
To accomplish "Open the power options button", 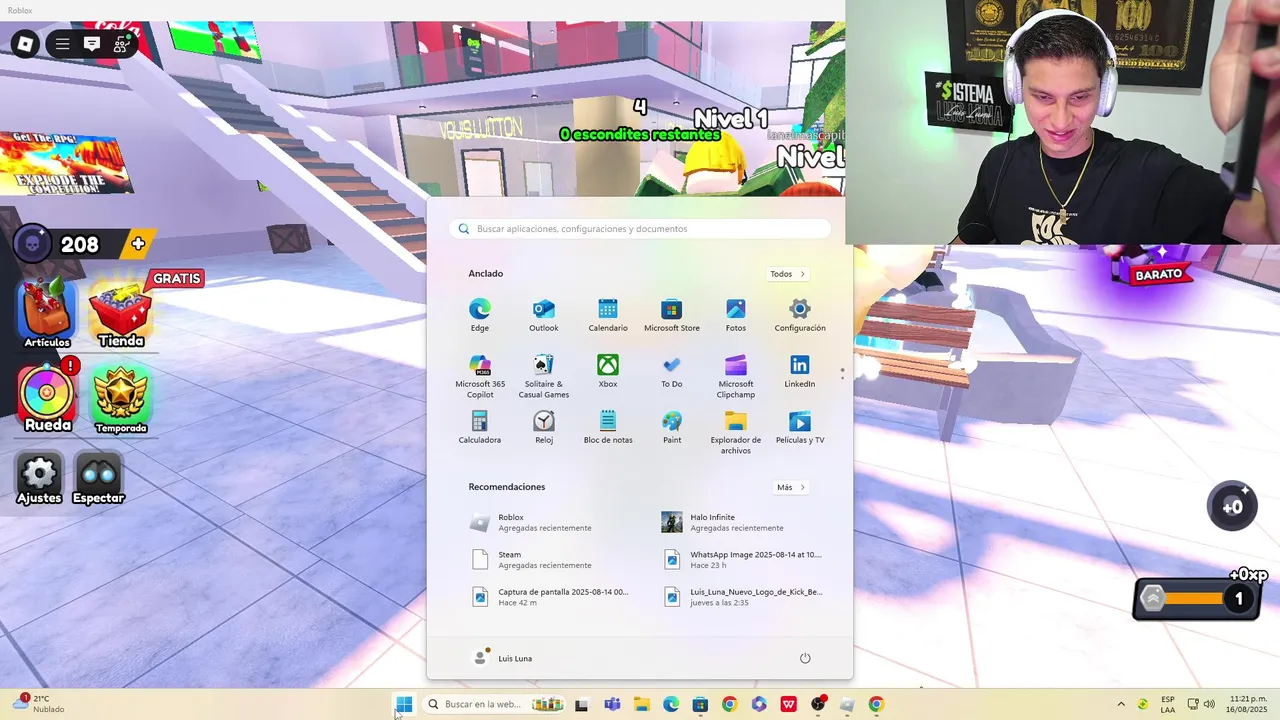I will click(x=805, y=658).
